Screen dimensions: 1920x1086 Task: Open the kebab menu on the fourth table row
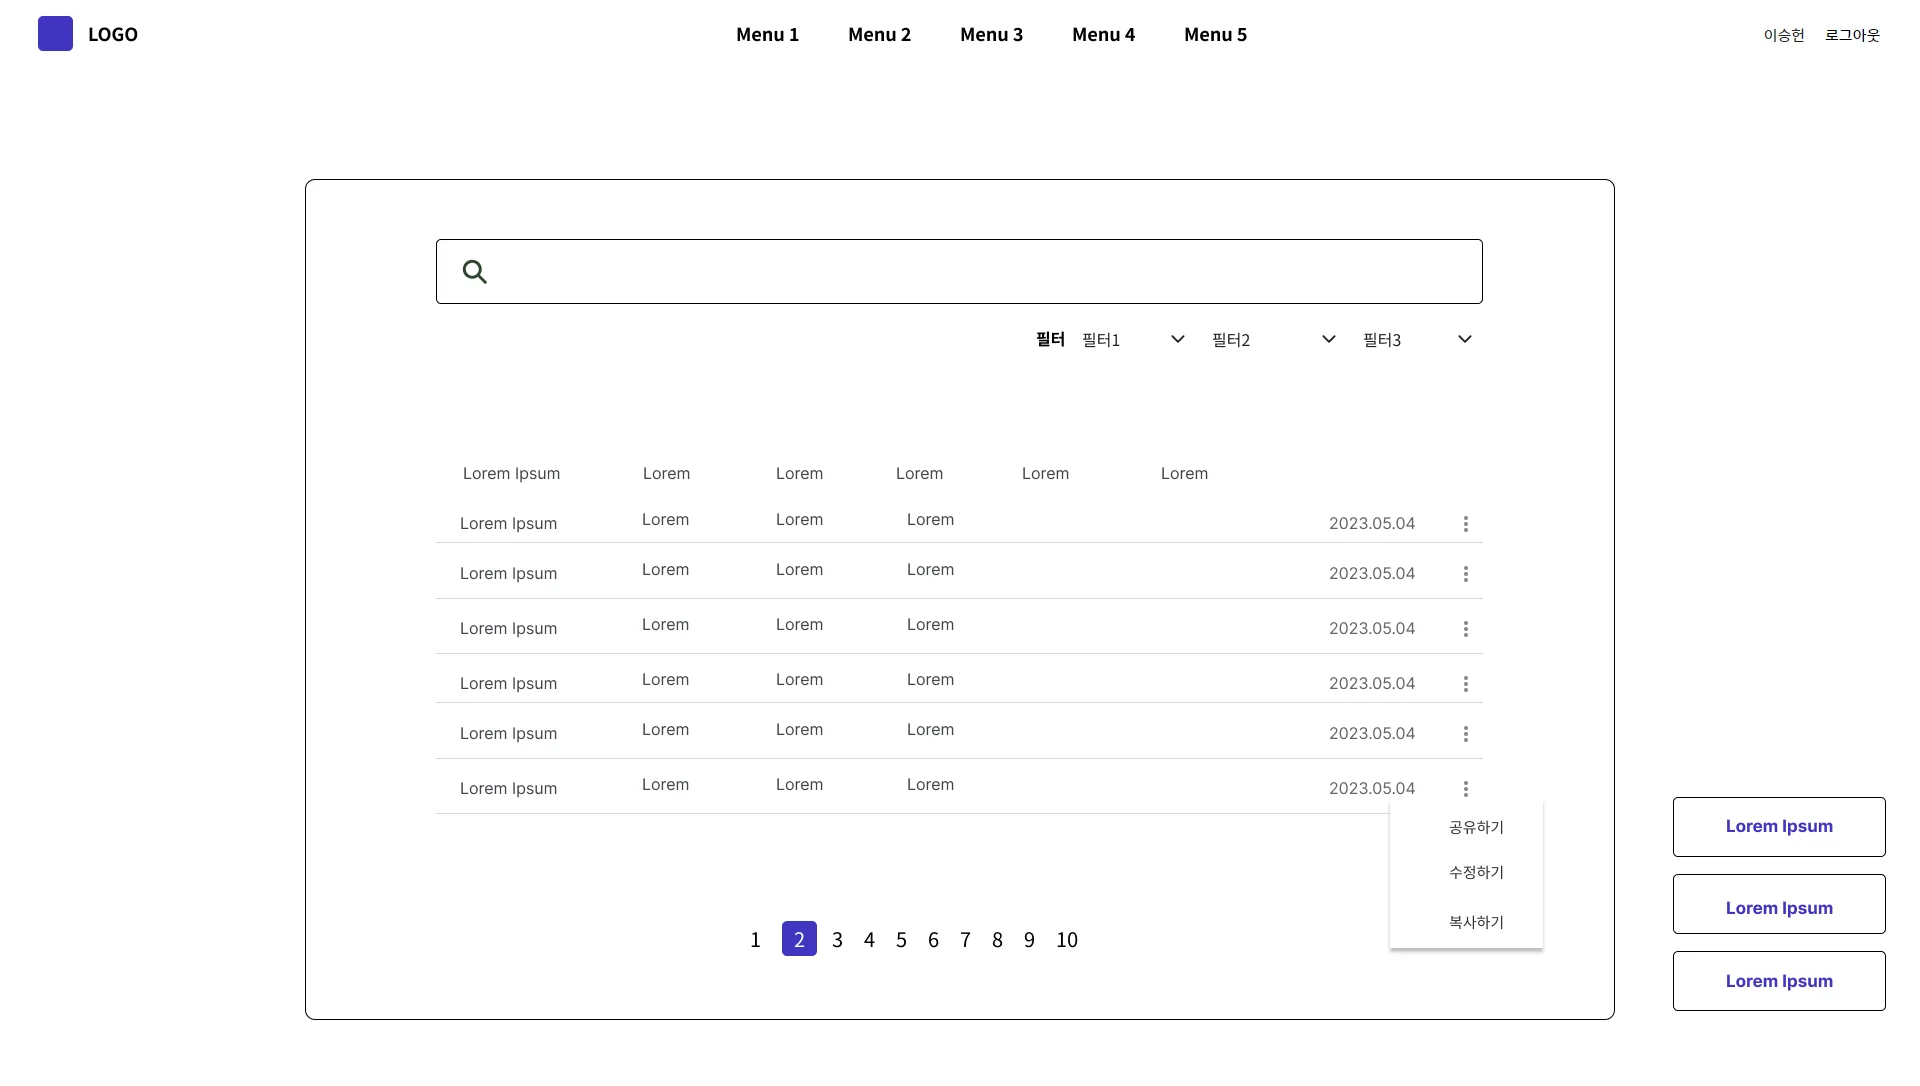1466,683
